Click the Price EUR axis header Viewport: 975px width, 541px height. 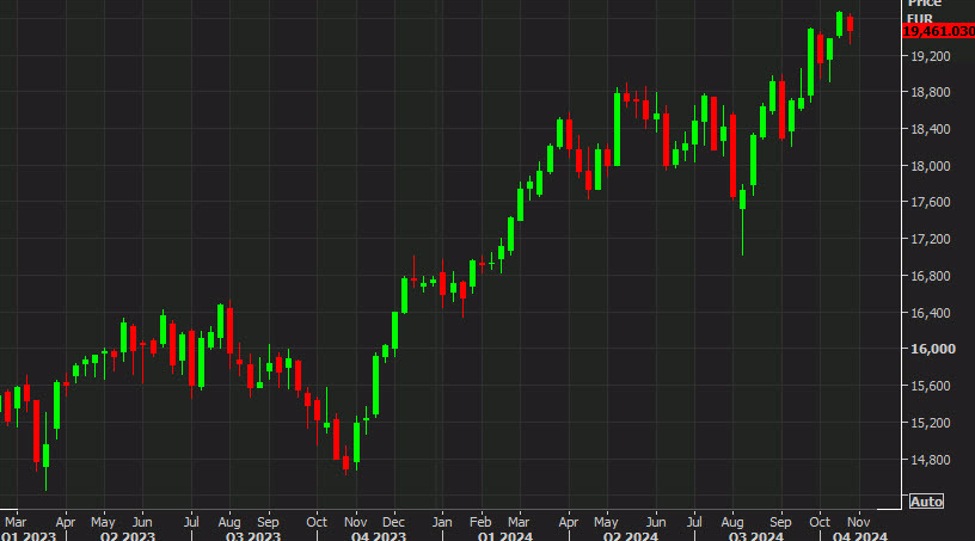(925, 11)
